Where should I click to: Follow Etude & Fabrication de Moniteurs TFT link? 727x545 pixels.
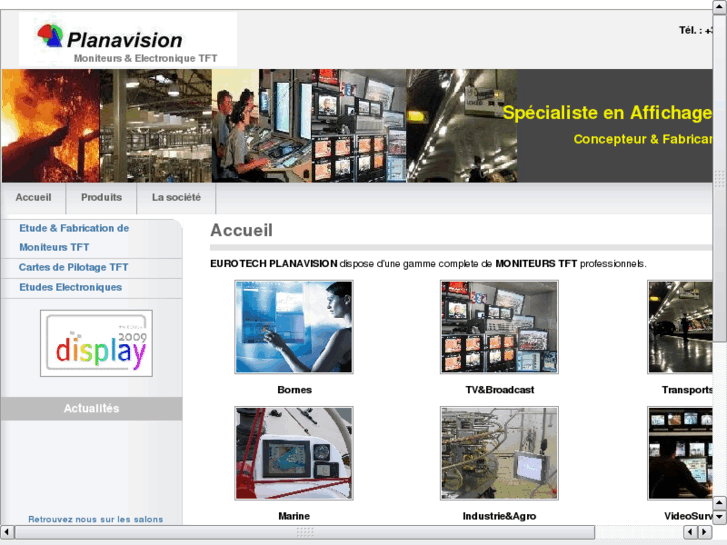(74, 237)
